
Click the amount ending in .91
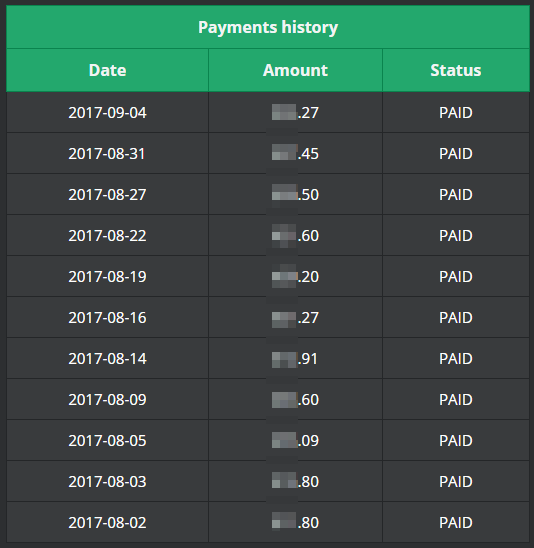(x=295, y=359)
